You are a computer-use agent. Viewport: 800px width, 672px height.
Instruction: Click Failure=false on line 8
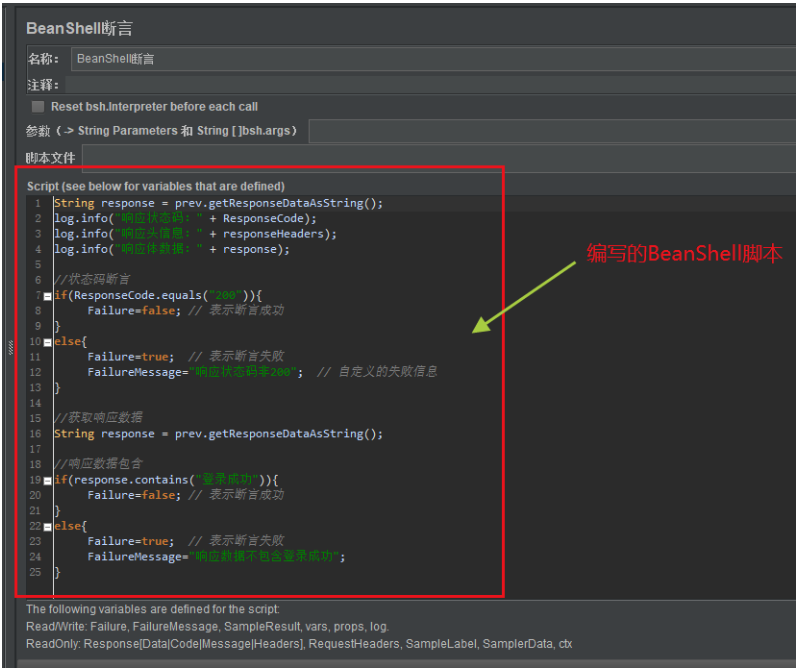pos(134,310)
